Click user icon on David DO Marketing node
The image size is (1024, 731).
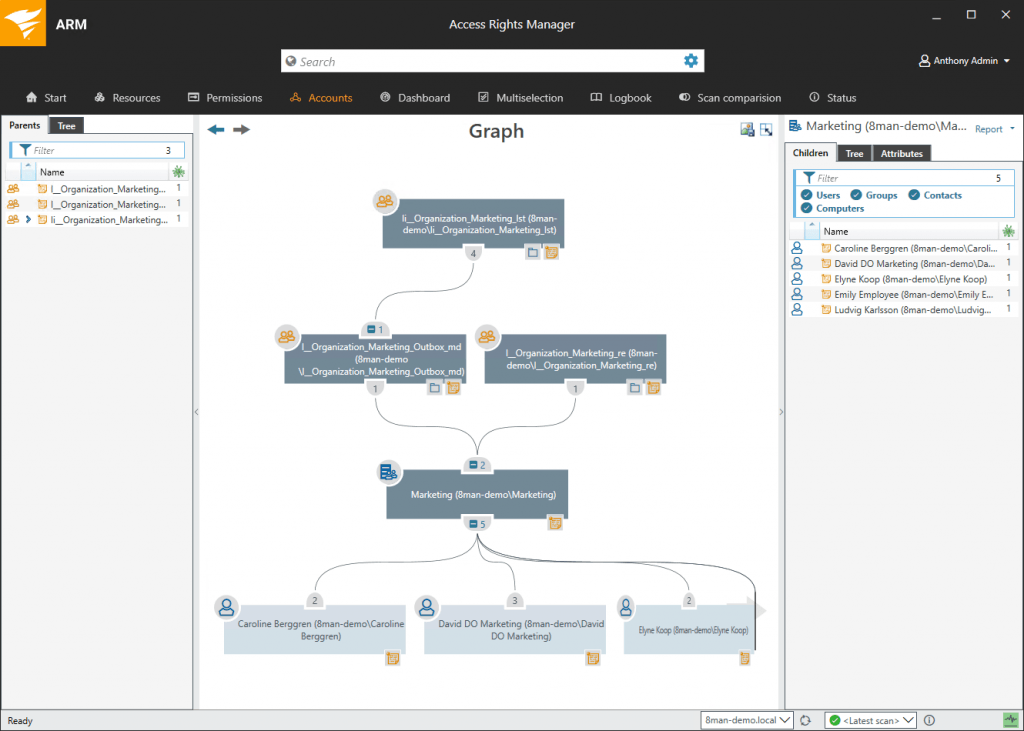[426, 607]
